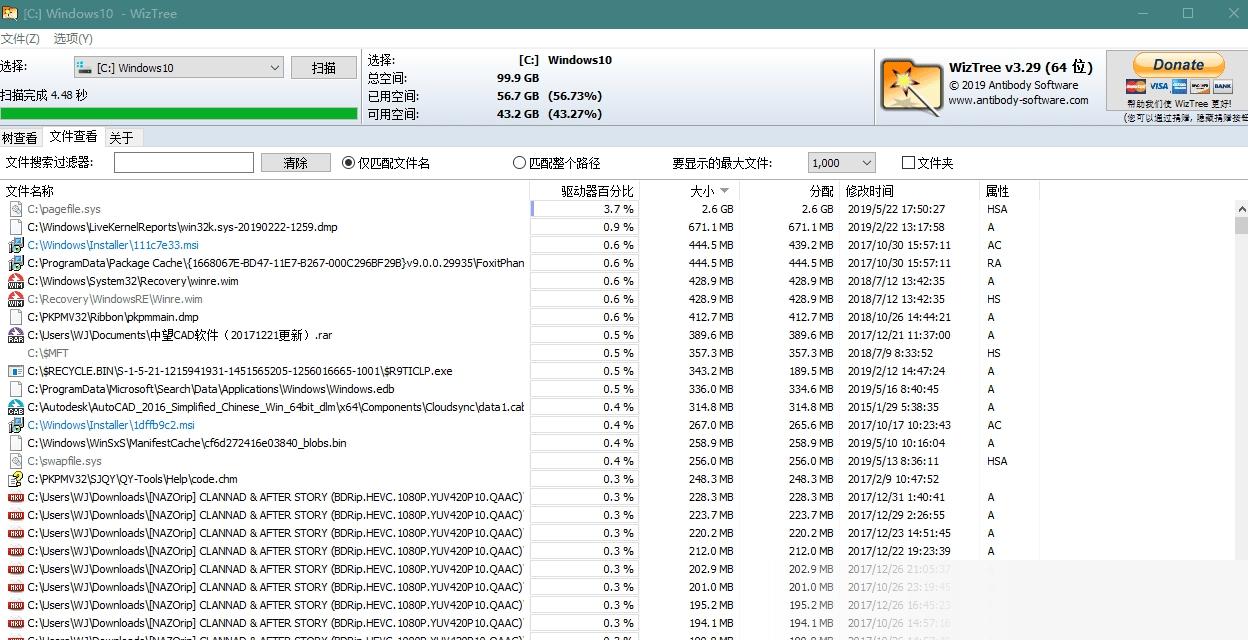1248x640 pixels.
Task: Sort by 文件名称 column header
Action: click(x=265, y=191)
